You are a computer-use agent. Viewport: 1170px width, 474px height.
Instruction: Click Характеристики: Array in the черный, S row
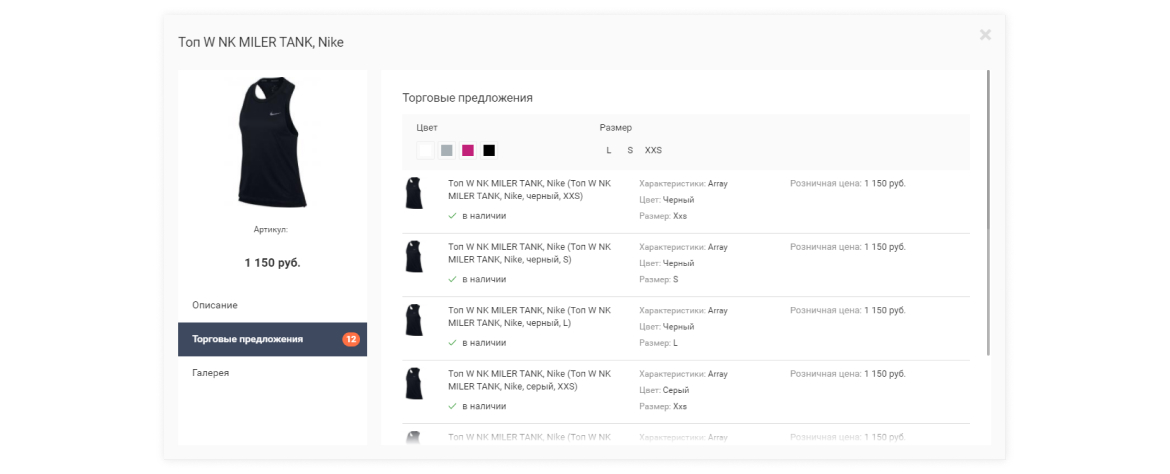683,246
